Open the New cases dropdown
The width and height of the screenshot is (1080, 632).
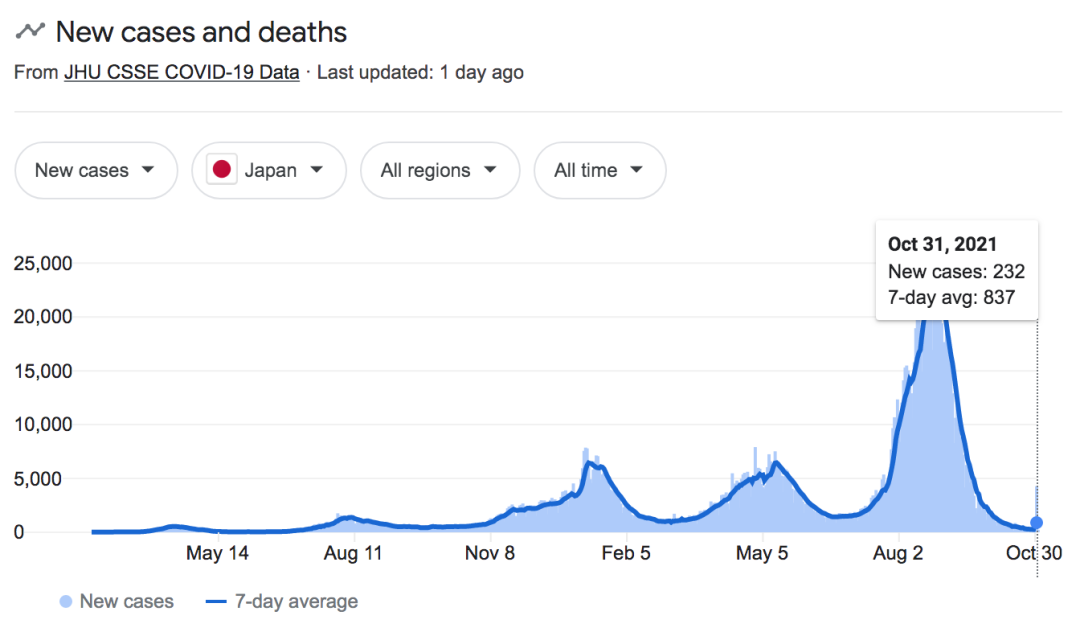[x=95, y=170]
